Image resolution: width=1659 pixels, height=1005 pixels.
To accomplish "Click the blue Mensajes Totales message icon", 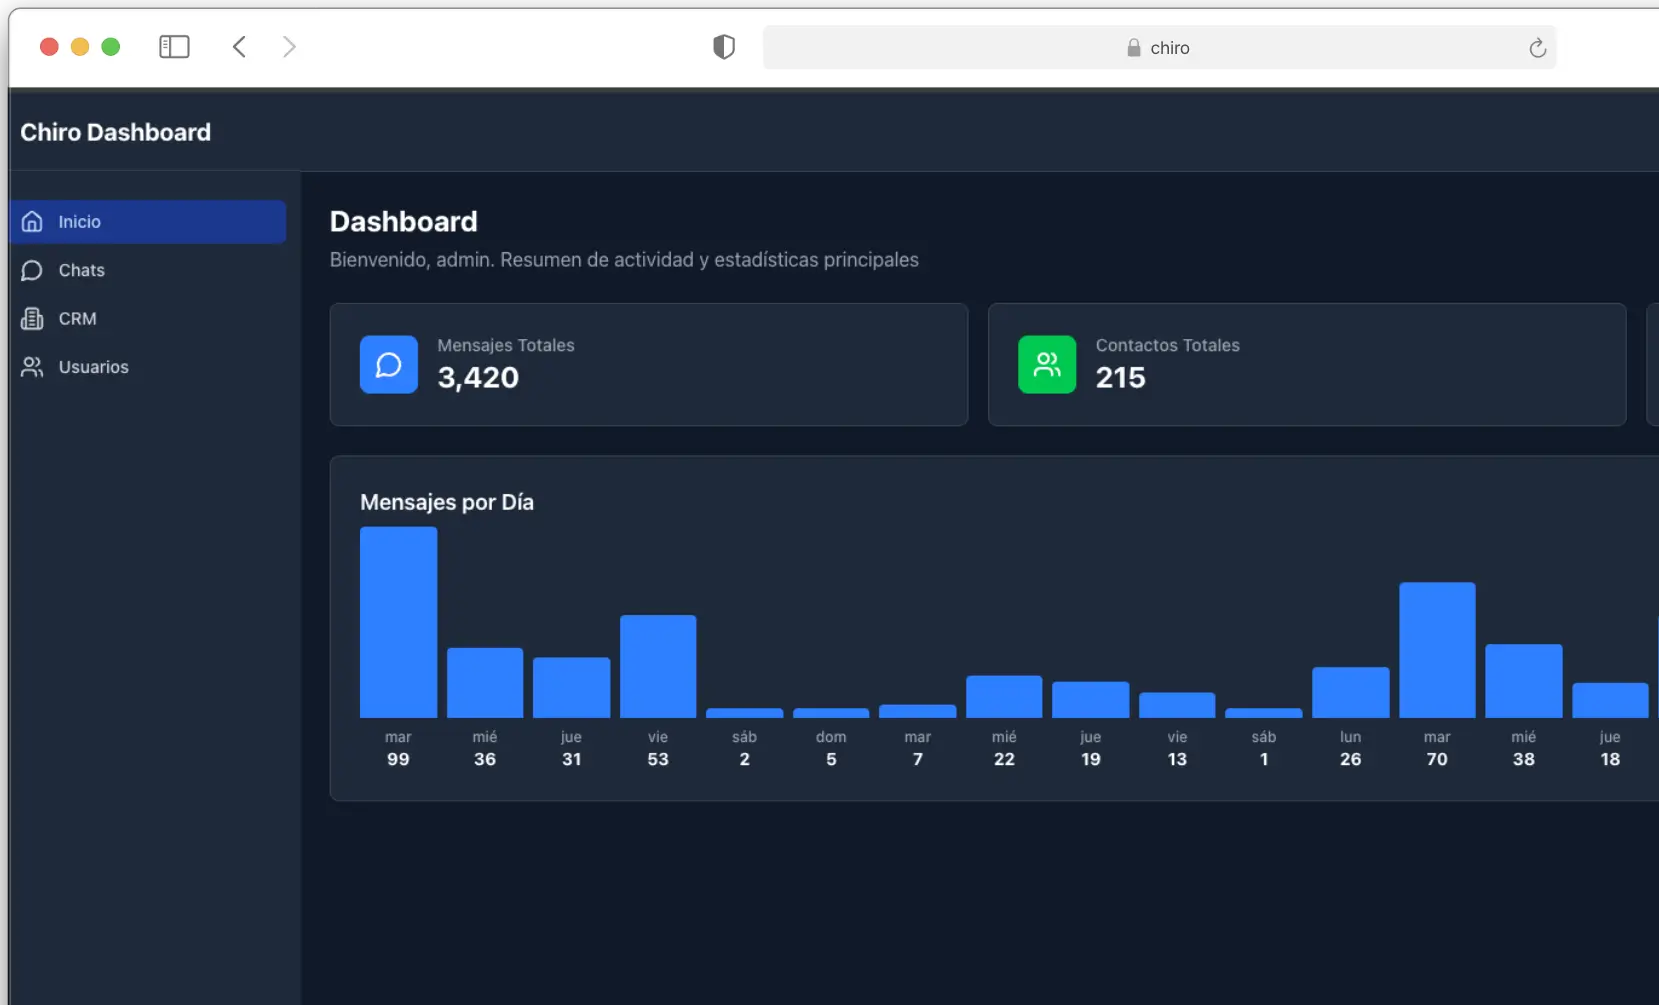I will tap(388, 365).
